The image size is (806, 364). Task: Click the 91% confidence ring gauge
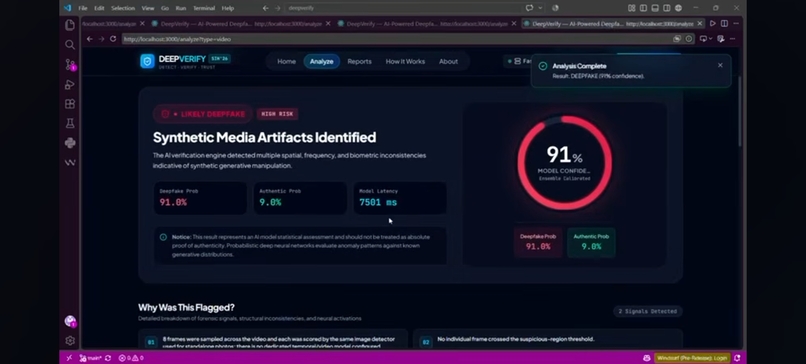pos(564,162)
